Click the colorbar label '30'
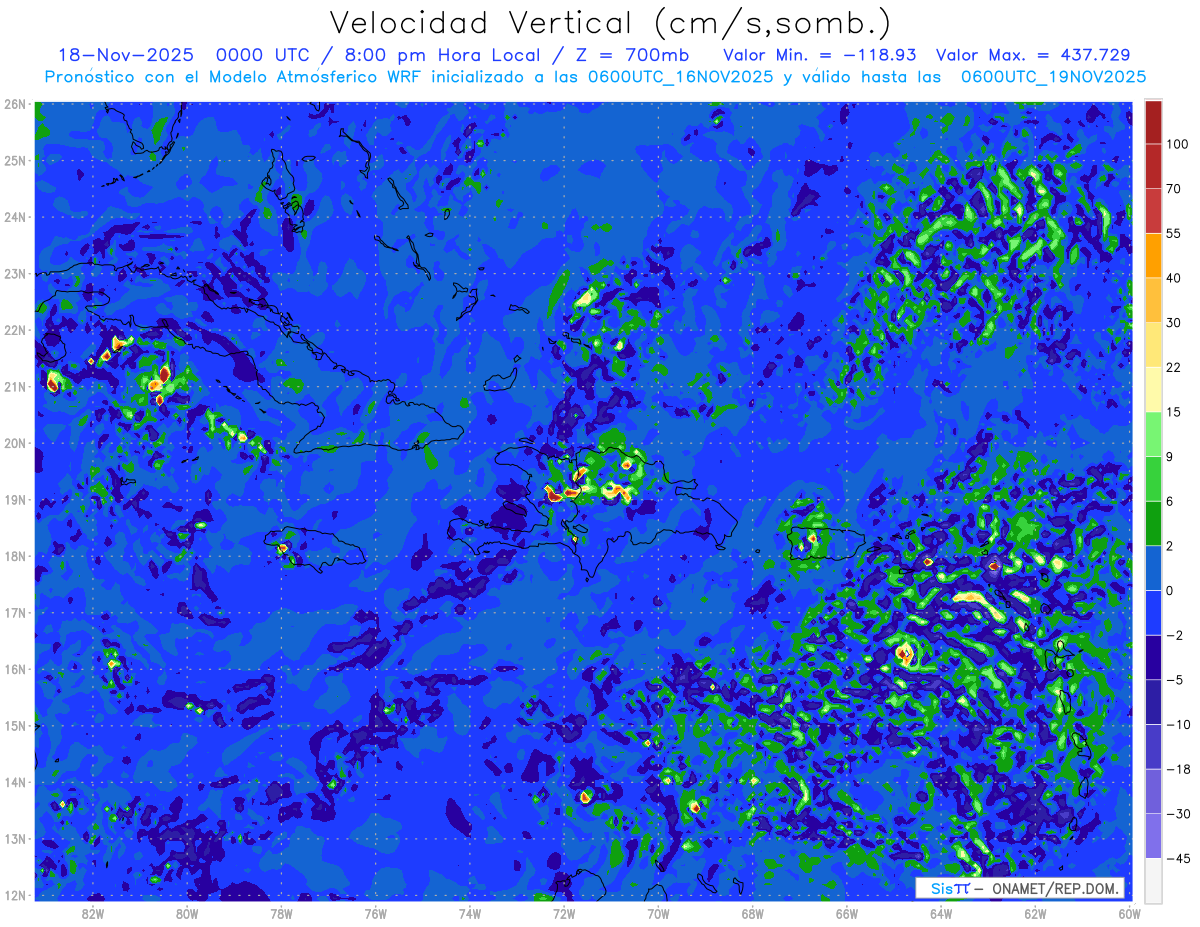Screen dimensions: 1200x927 [x=1174, y=323]
